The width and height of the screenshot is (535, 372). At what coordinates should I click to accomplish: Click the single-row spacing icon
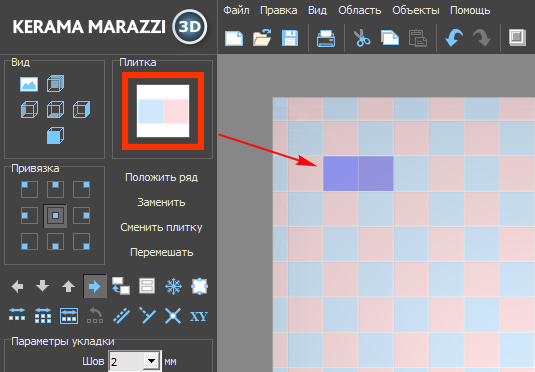[x=17, y=314]
